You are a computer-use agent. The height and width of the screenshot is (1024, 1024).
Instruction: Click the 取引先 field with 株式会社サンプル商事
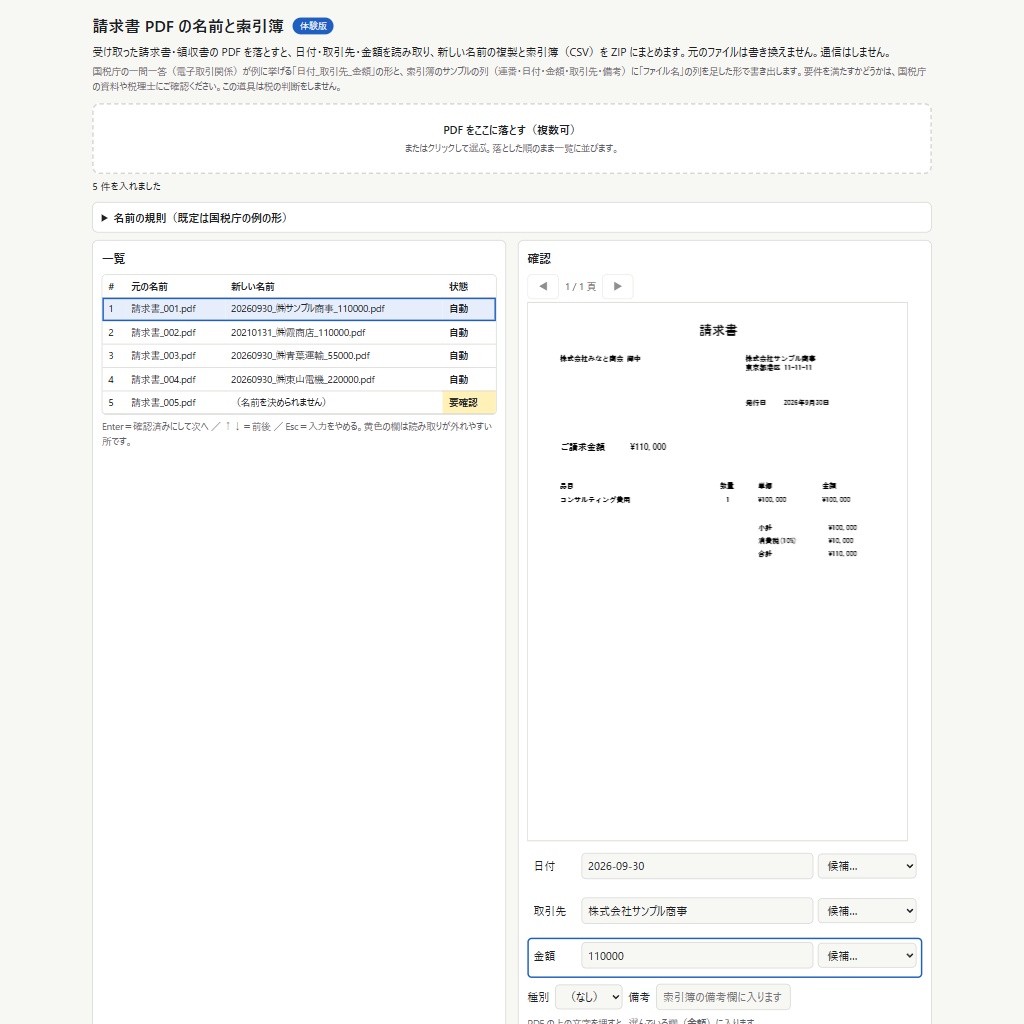click(697, 910)
